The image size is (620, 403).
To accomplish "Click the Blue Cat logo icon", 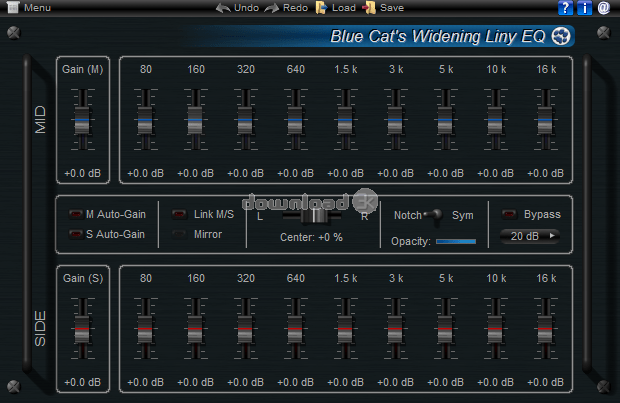I will pyautogui.click(x=561, y=36).
